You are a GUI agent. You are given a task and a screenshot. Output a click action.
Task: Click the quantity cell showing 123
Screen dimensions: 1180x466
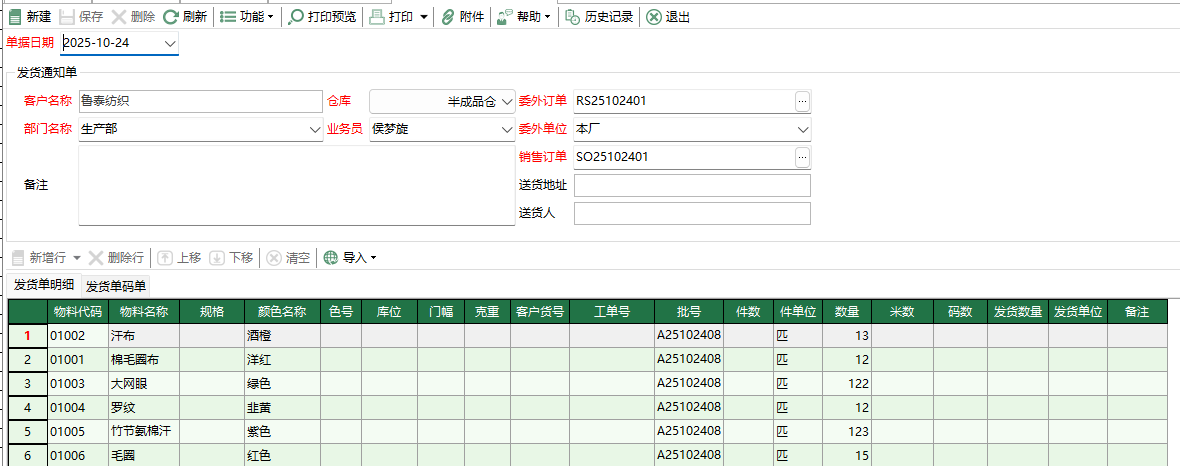(847, 432)
